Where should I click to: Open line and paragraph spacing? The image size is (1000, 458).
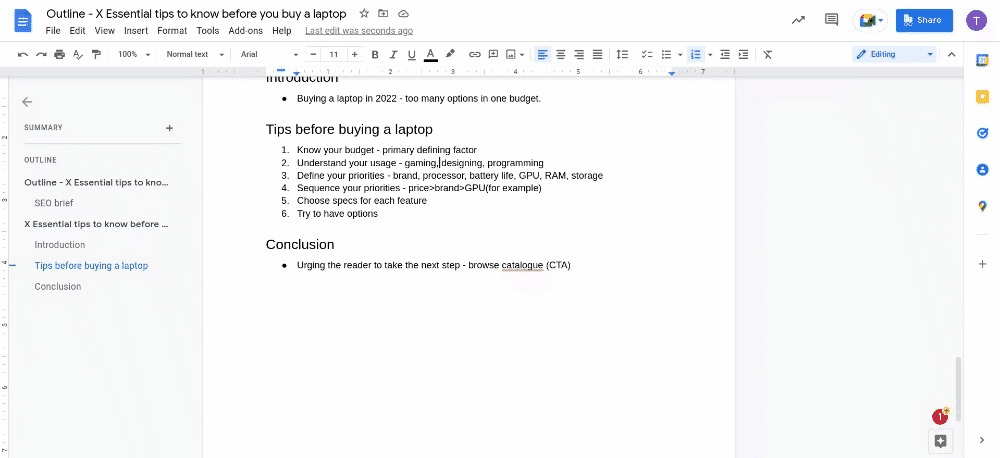[x=622, y=55]
